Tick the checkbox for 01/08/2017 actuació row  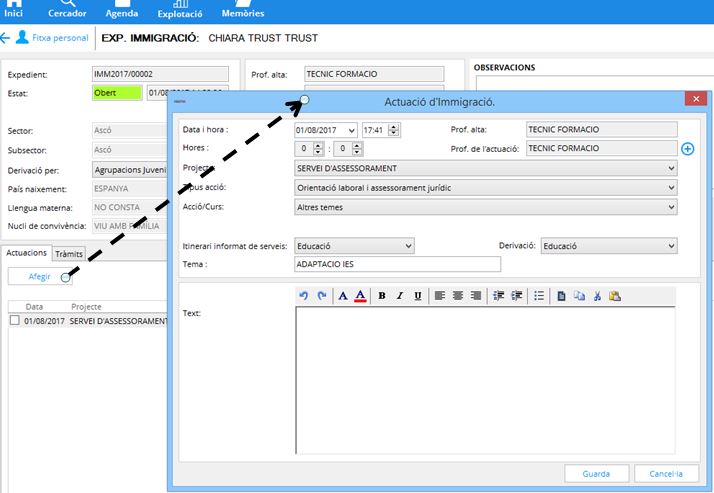coord(14,321)
